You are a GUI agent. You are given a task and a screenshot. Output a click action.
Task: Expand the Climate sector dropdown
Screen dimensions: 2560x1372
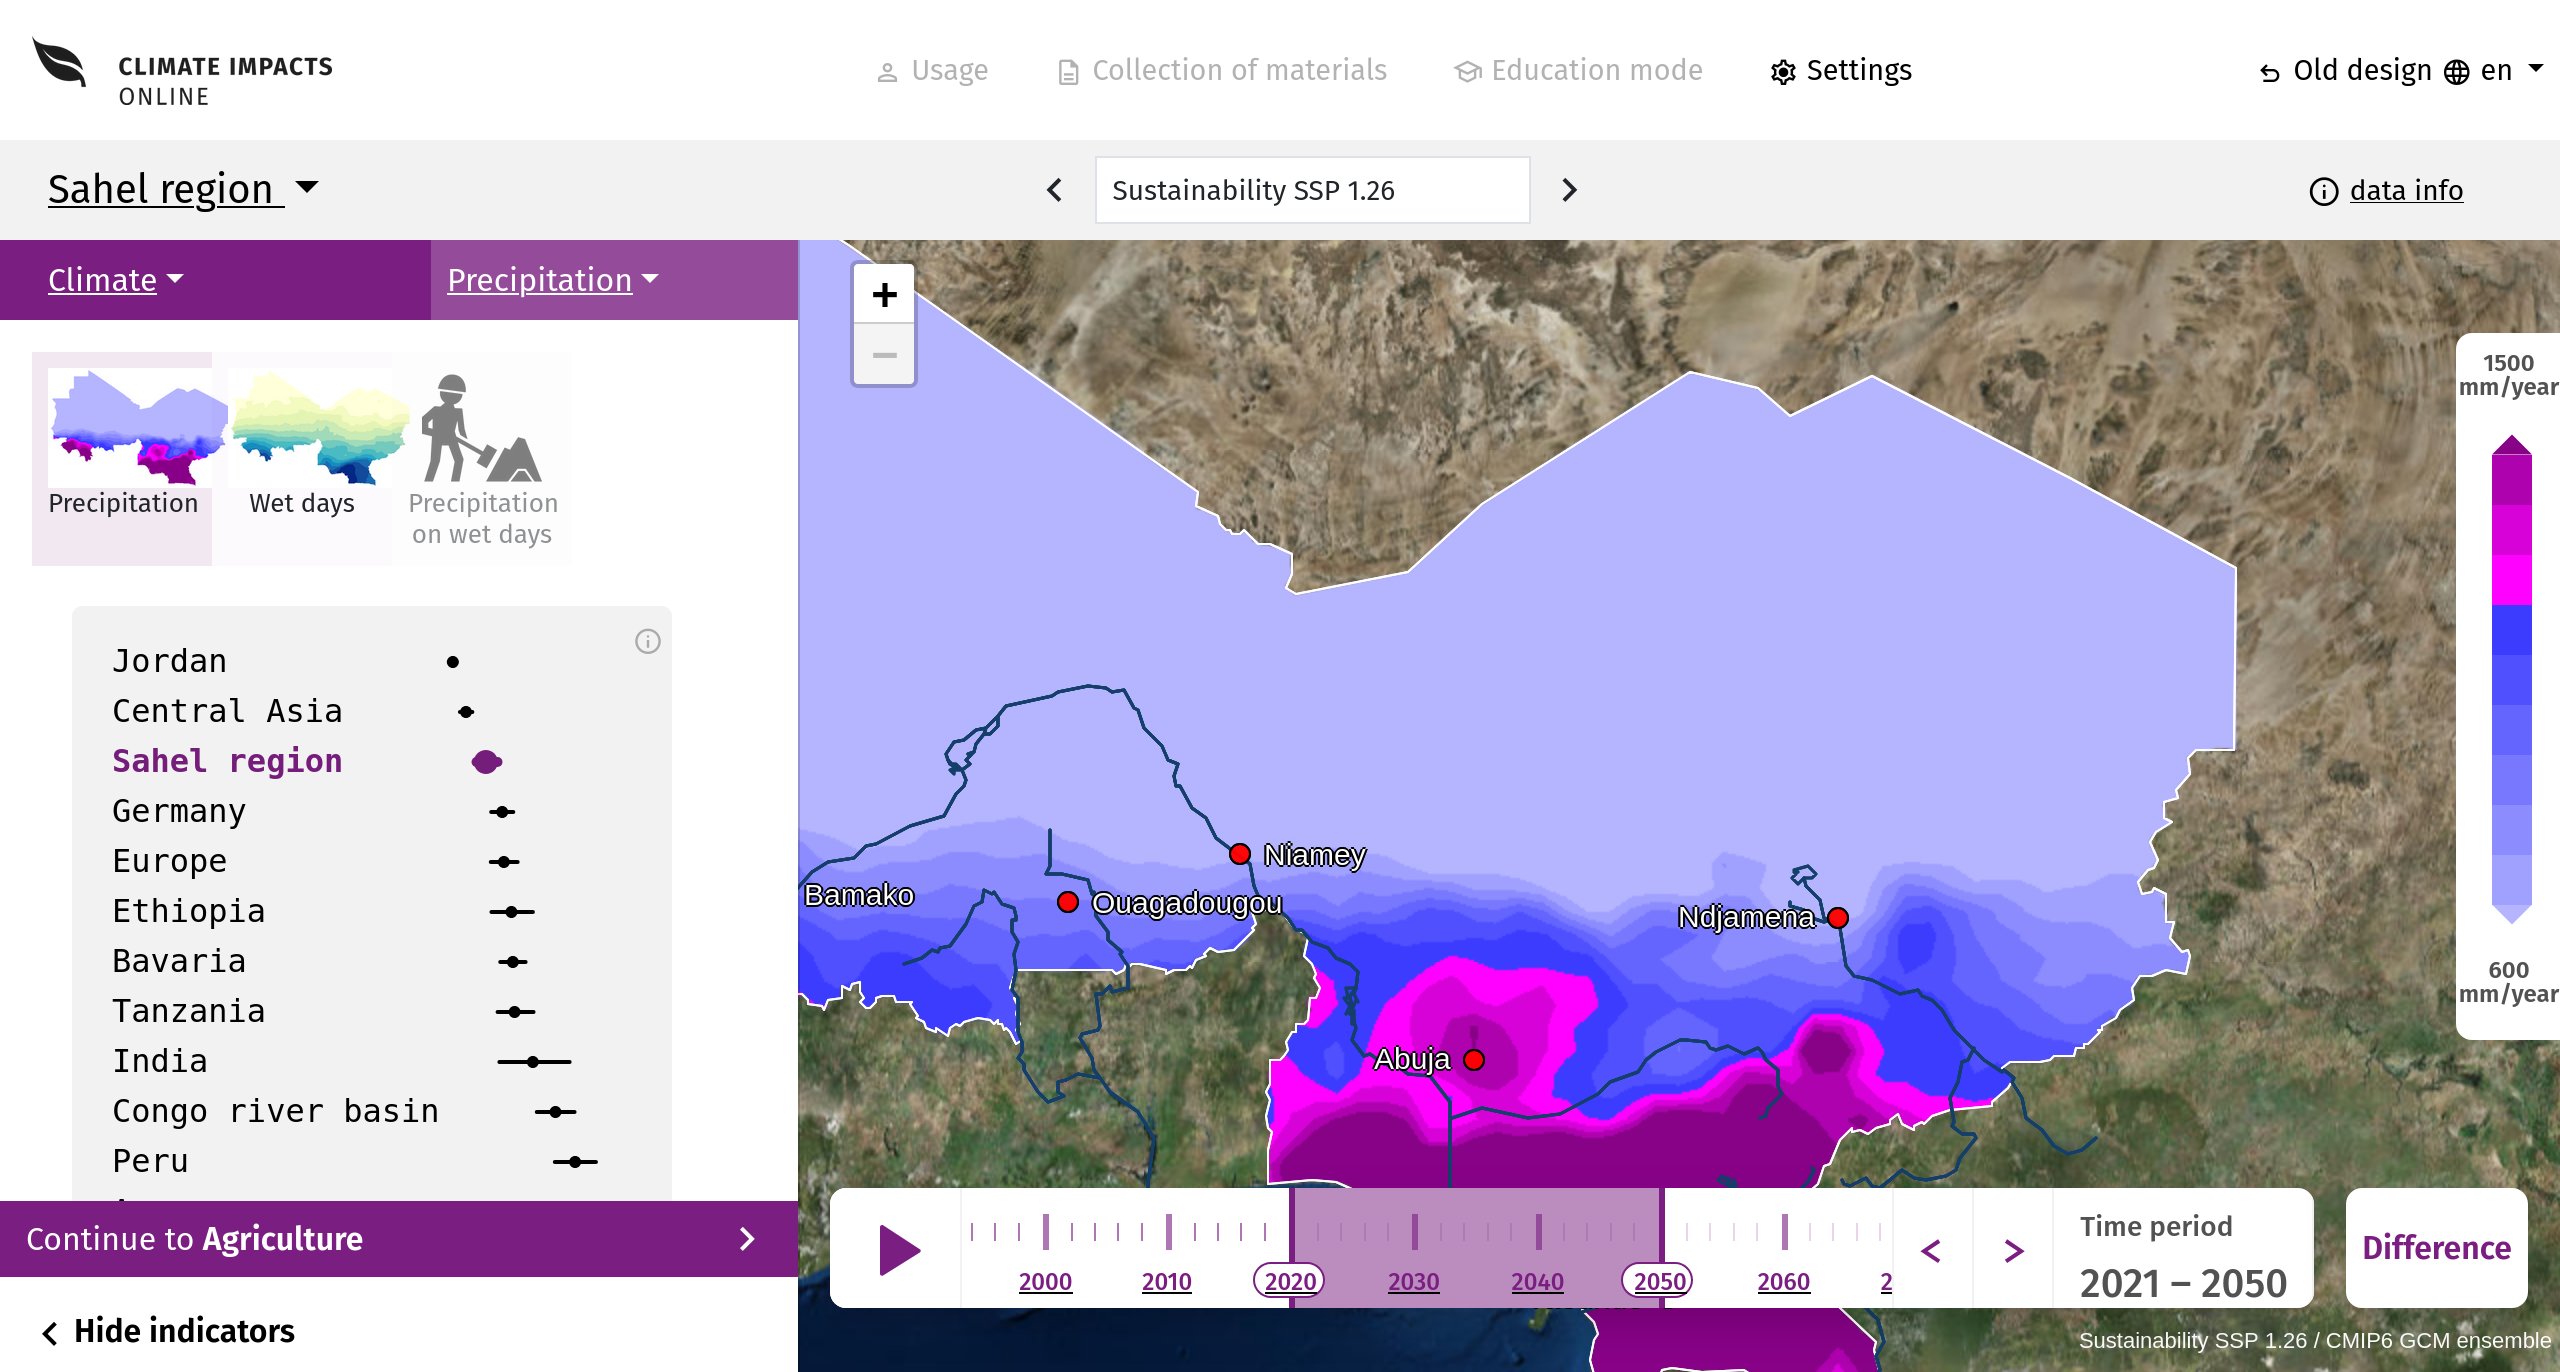[x=116, y=280]
